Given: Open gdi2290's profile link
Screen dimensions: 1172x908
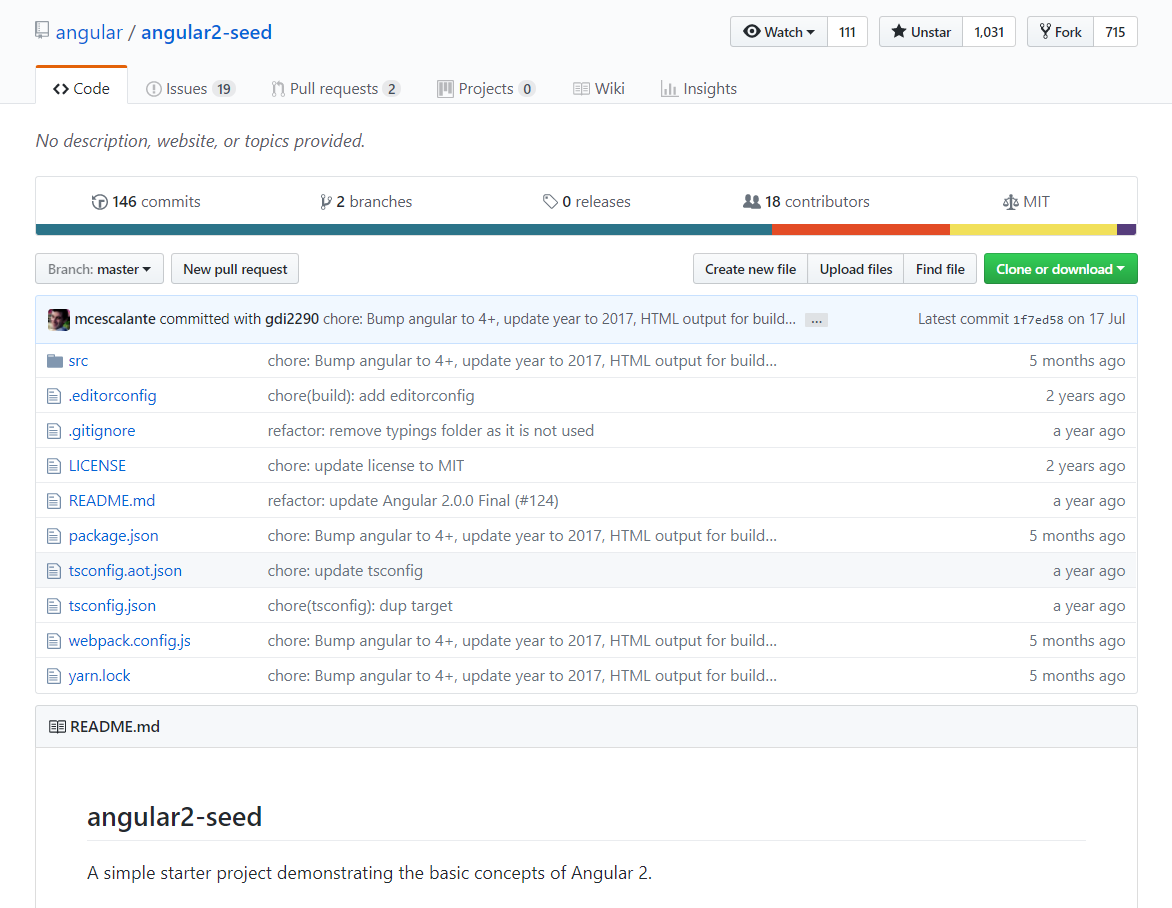Looking at the screenshot, I should tap(292, 319).
